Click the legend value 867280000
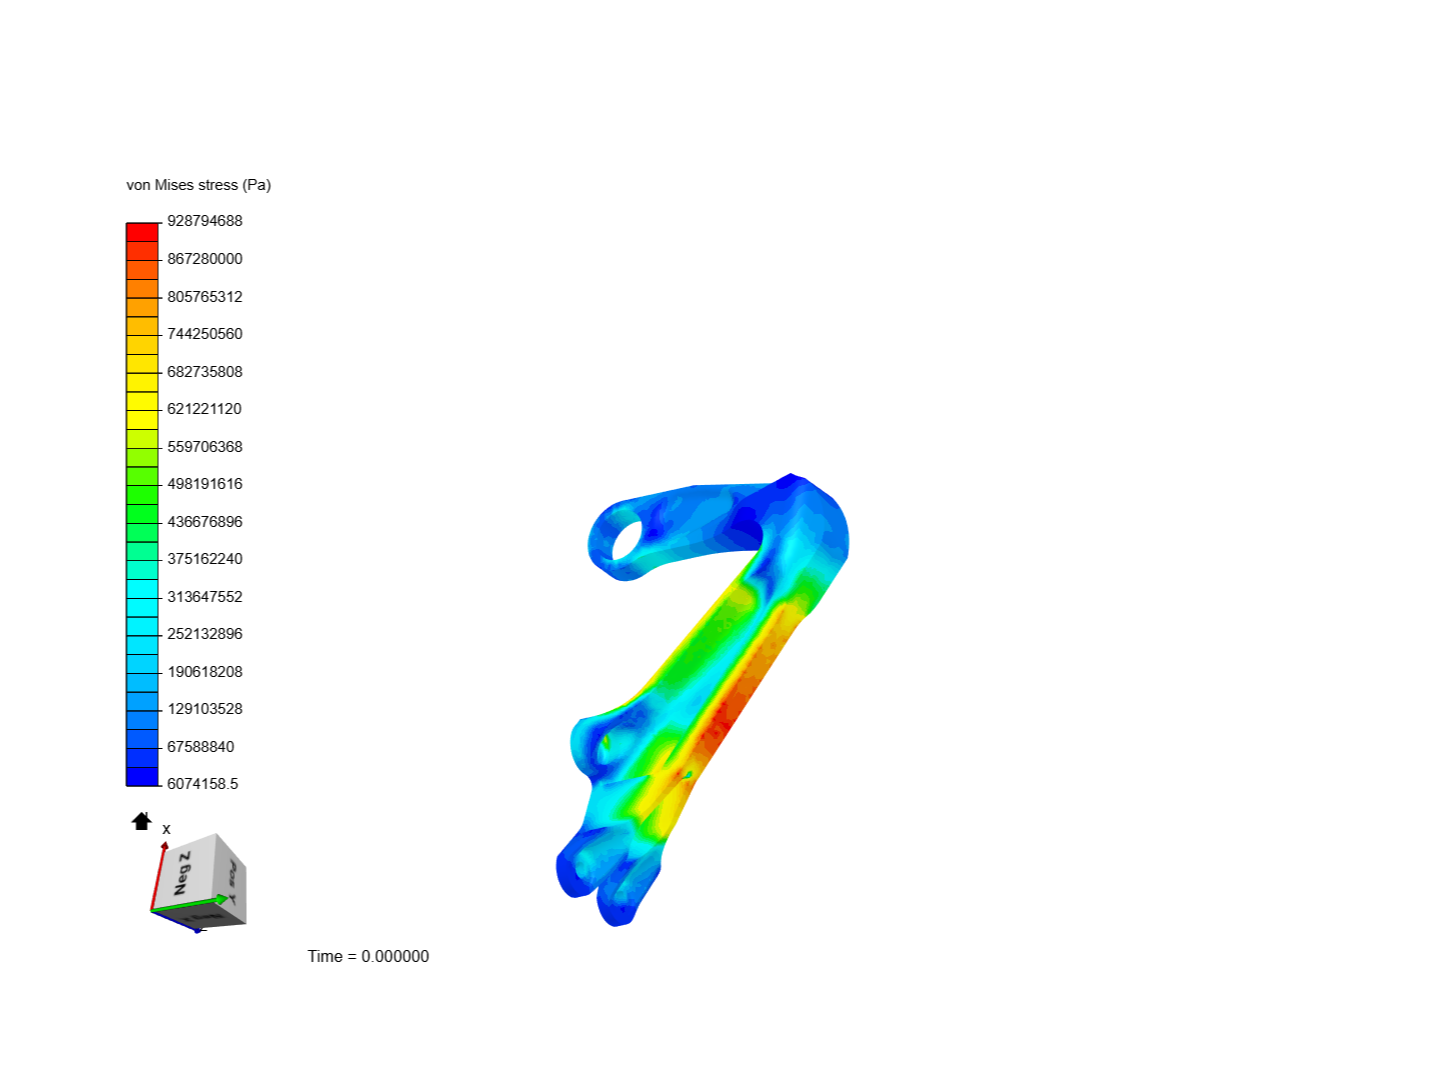 point(205,259)
